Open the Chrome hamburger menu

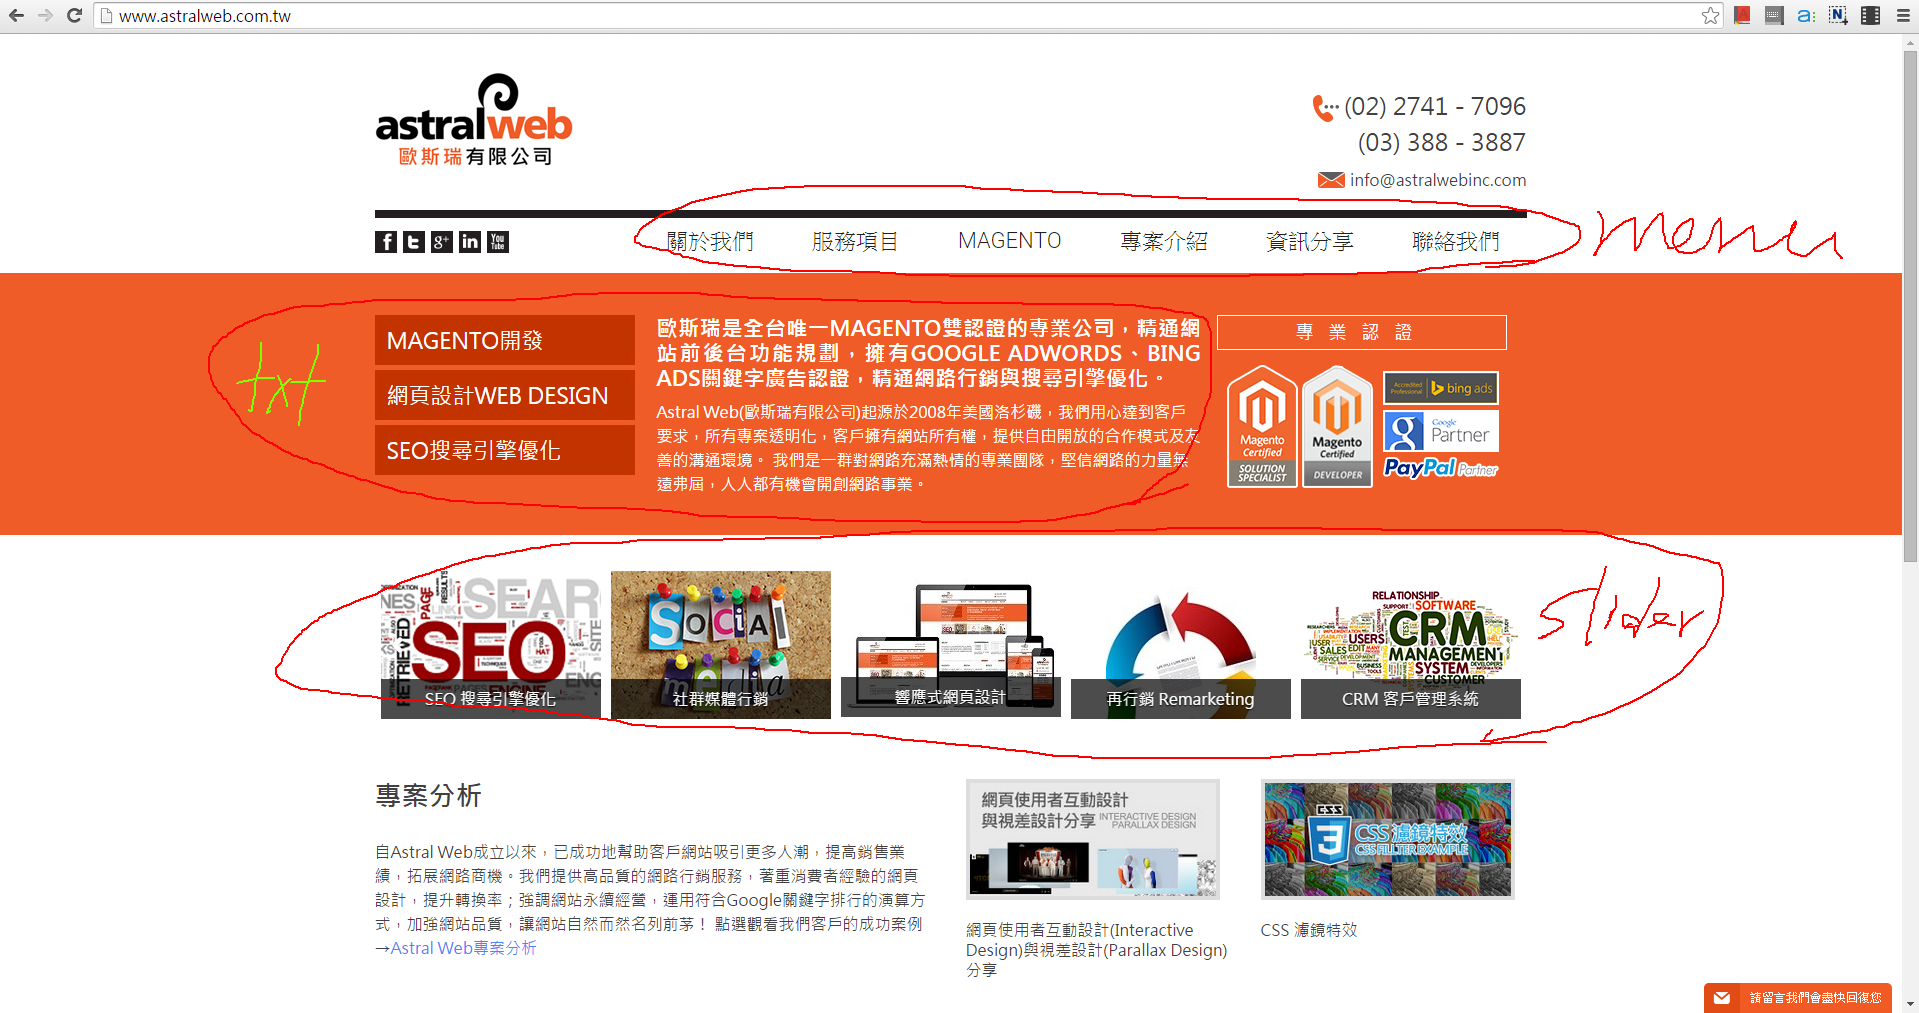1903,16
